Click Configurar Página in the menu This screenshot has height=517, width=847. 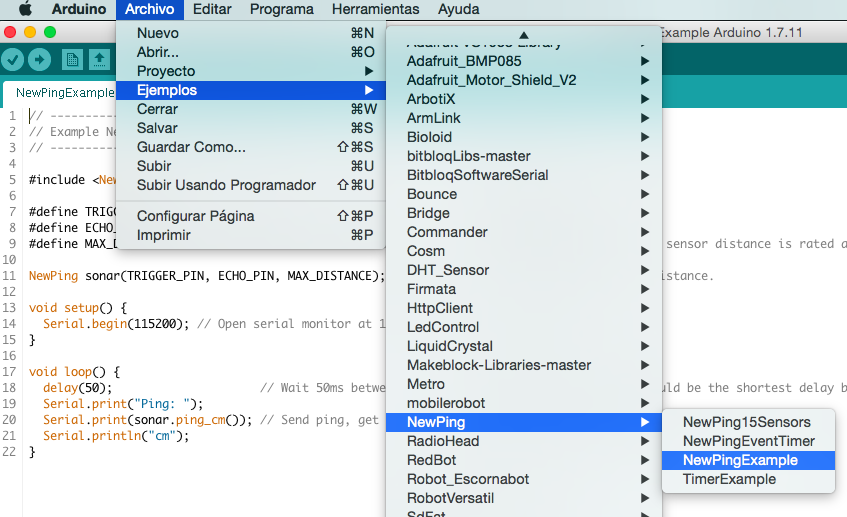(x=196, y=216)
